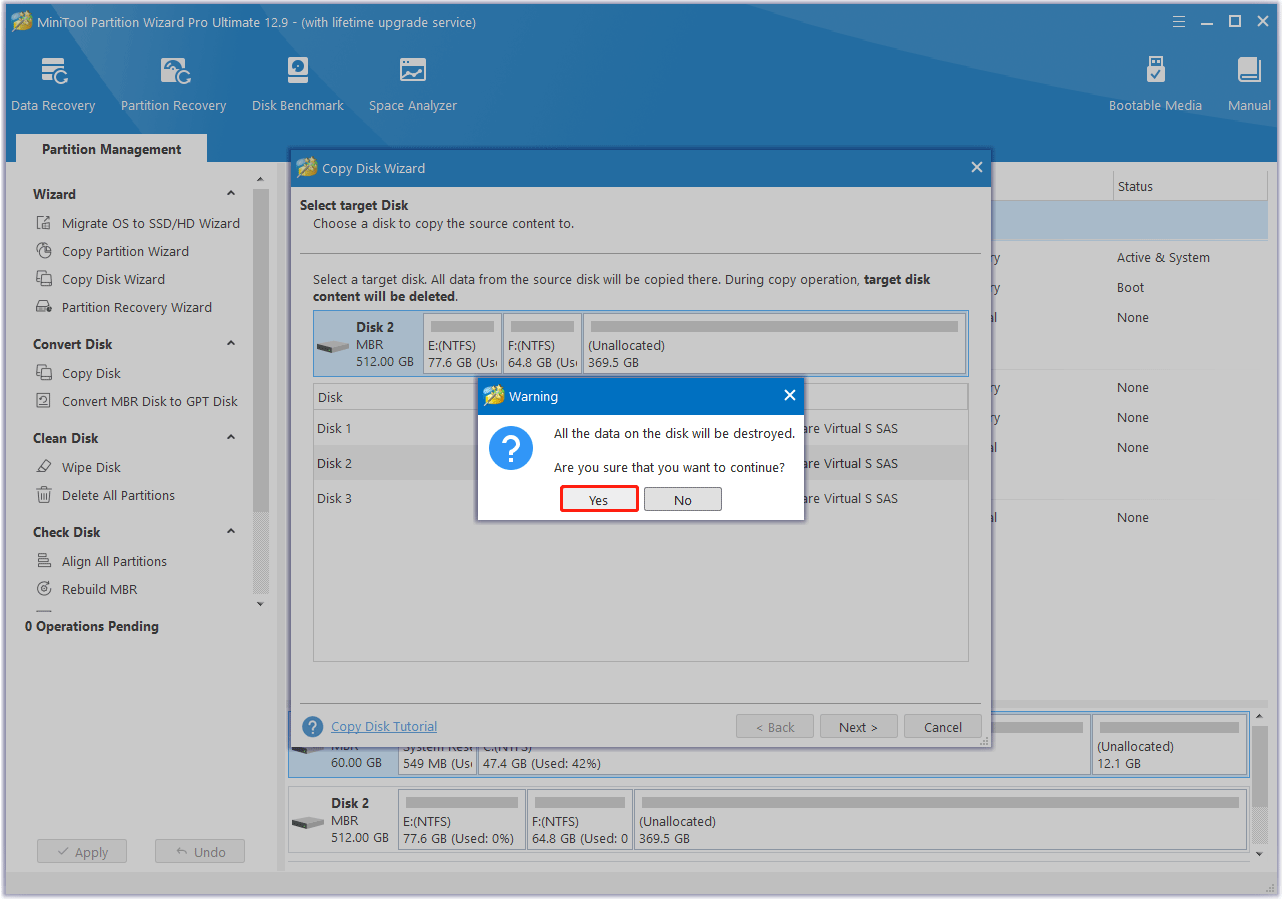Viewport: 1282px width, 899px height.
Task: Click the Copy Disk Tutorial help icon
Action: coord(312,727)
